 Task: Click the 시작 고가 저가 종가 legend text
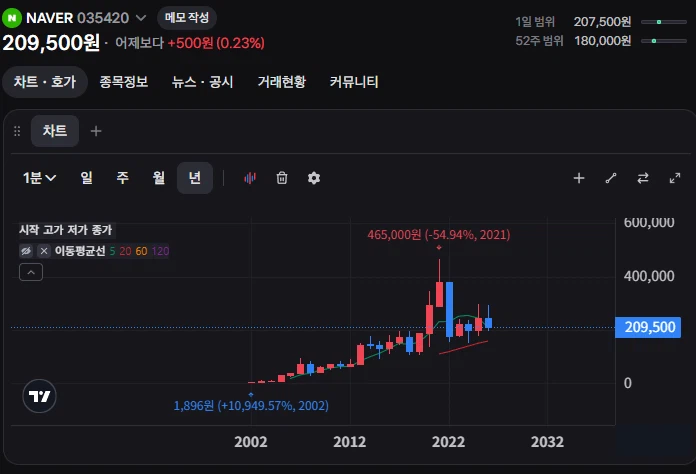point(66,230)
